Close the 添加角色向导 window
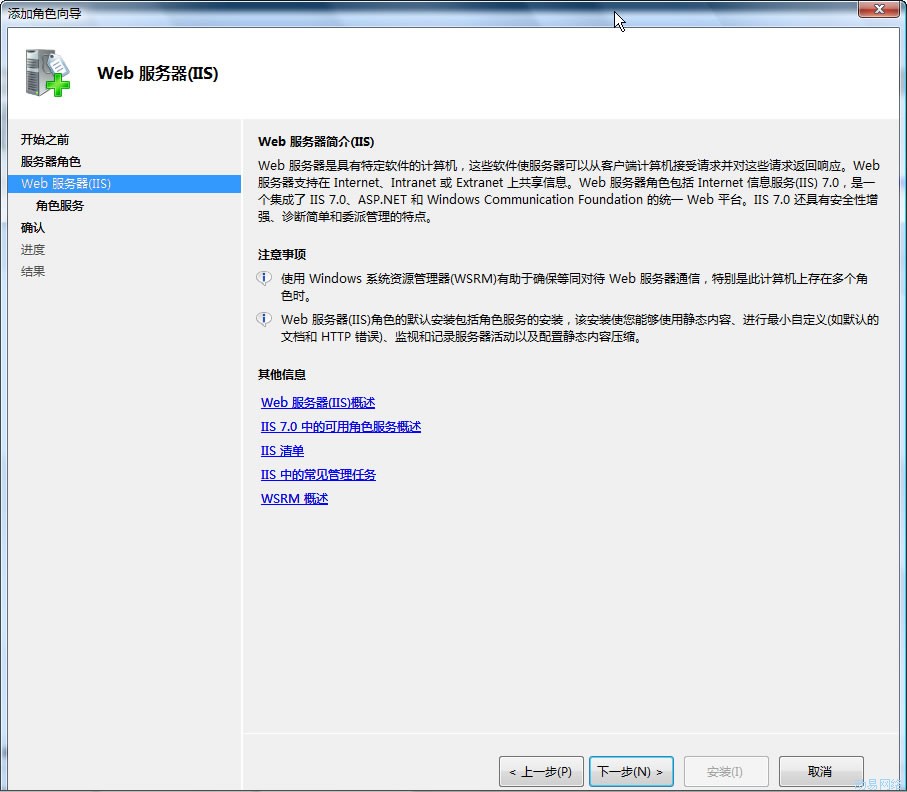 [877, 9]
